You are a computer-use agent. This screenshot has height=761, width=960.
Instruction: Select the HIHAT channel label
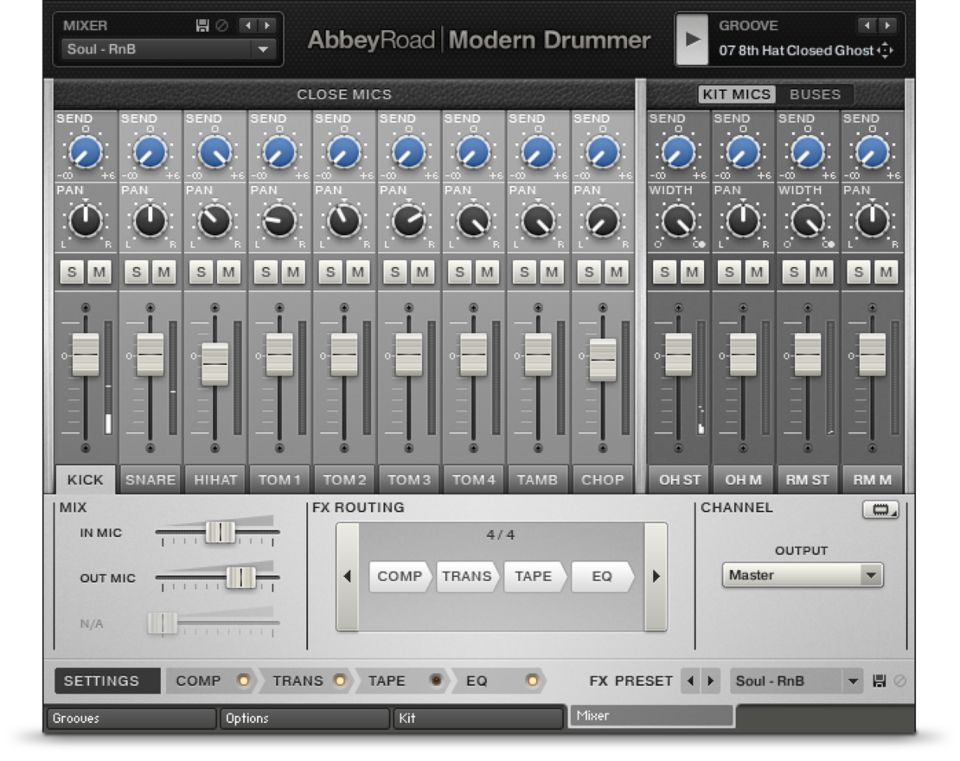coord(215,480)
